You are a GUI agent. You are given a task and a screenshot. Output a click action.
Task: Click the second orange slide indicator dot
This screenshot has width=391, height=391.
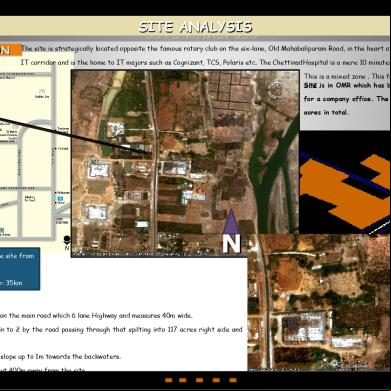click(x=183, y=380)
